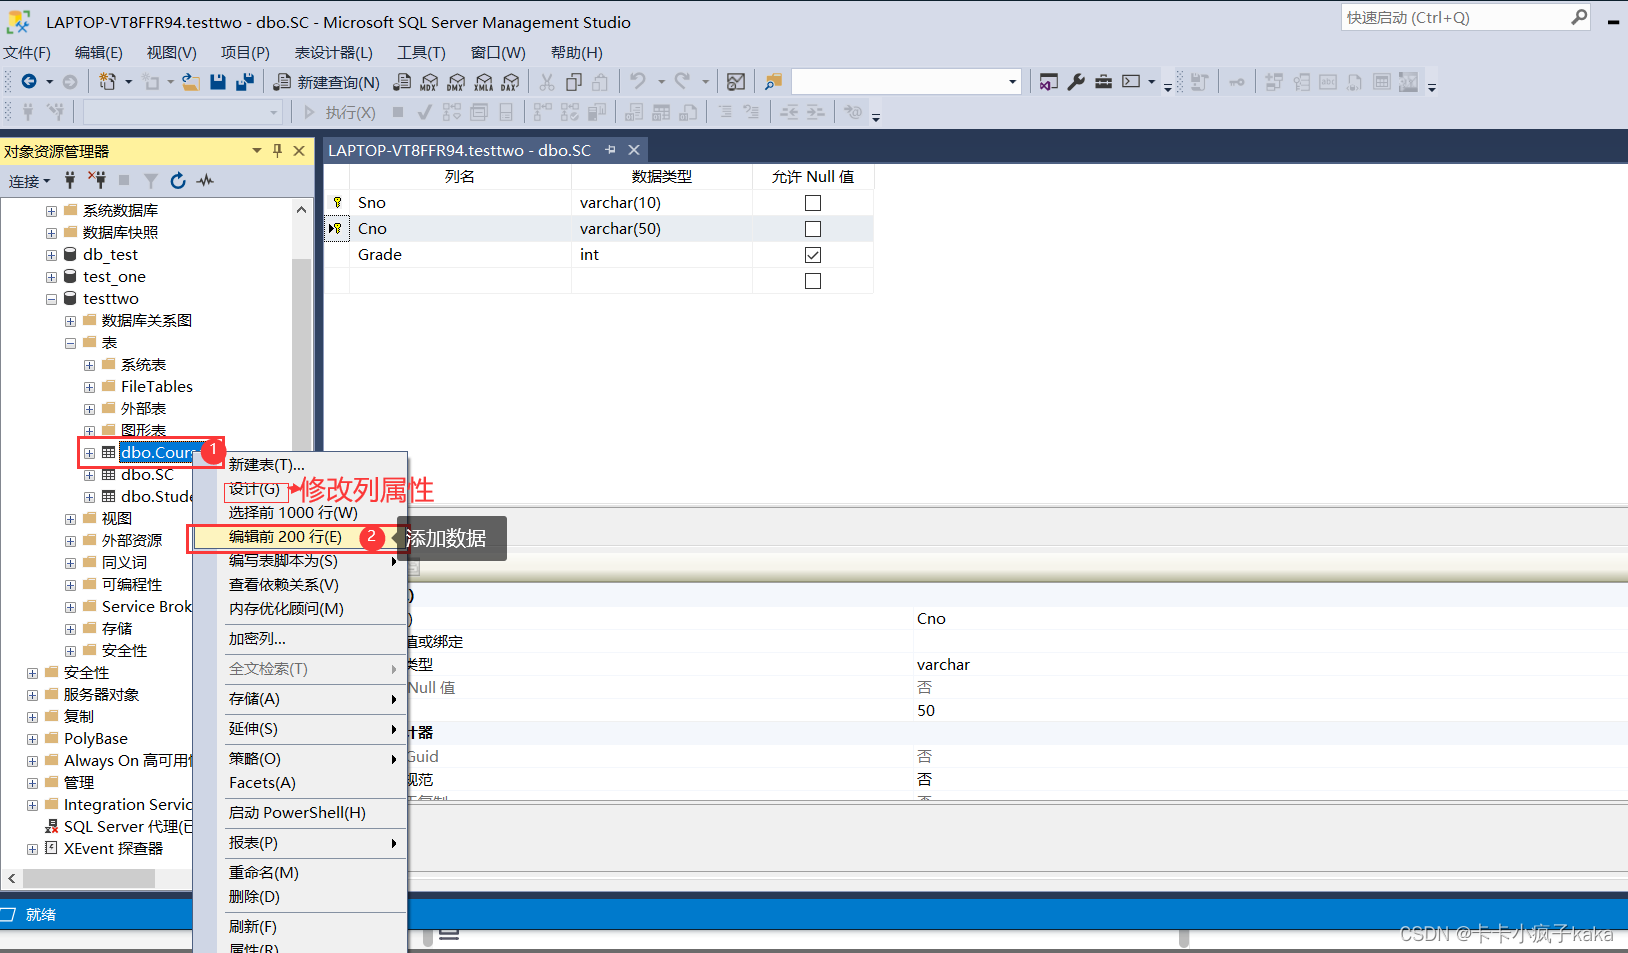Click the copy icon in toolbar

click(x=574, y=82)
